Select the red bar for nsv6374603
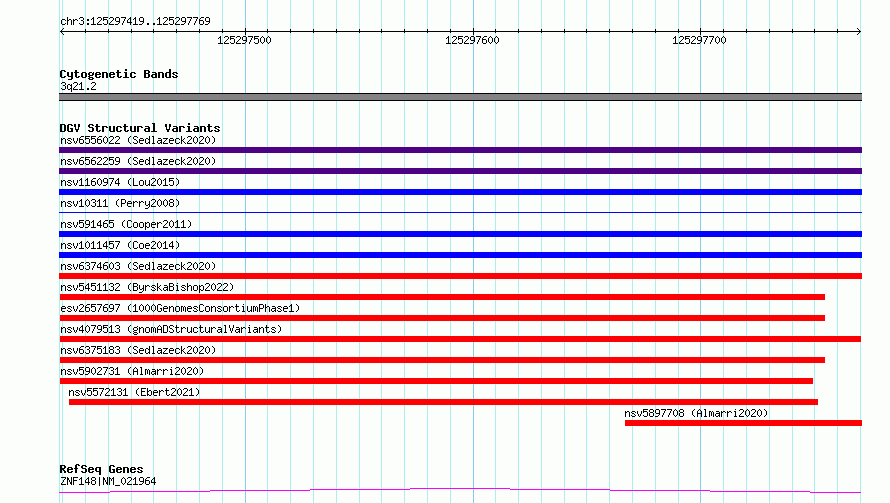 [460, 276]
